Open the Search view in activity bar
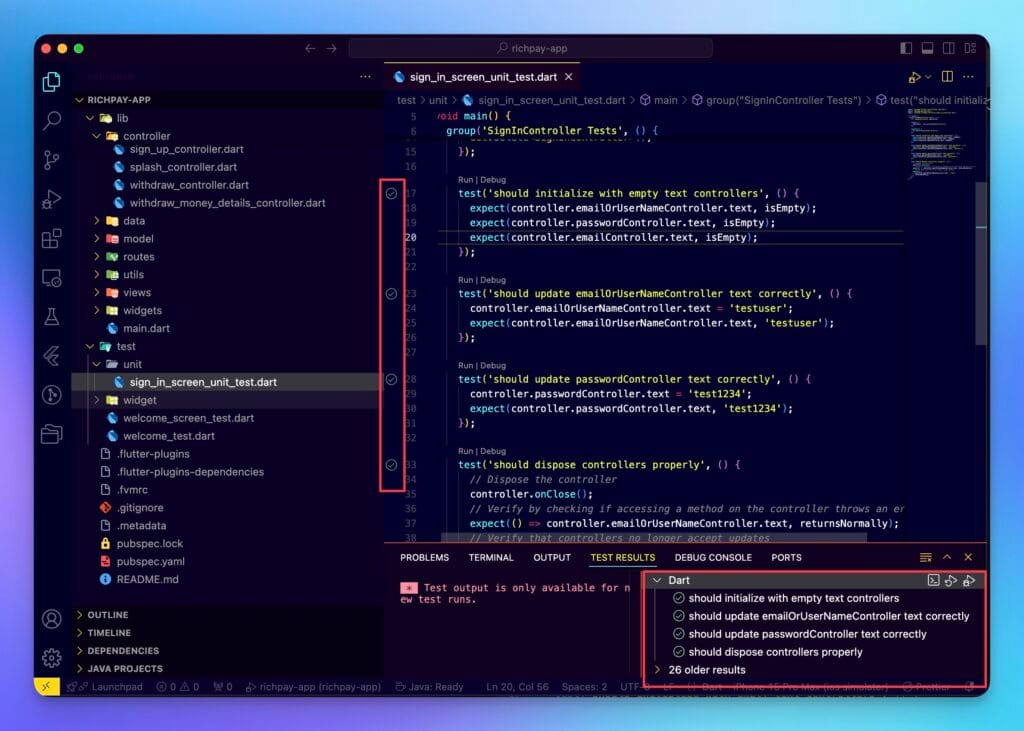Image resolution: width=1024 pixels, height=731 pixels. [x=52, y=120]
